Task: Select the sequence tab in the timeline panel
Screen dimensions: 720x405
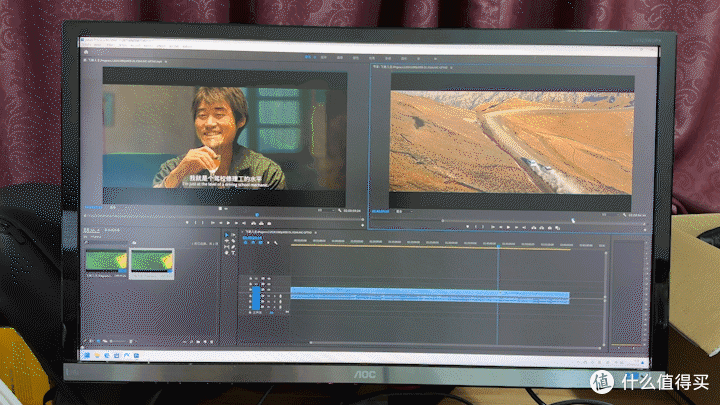Action: coord(279,232)
